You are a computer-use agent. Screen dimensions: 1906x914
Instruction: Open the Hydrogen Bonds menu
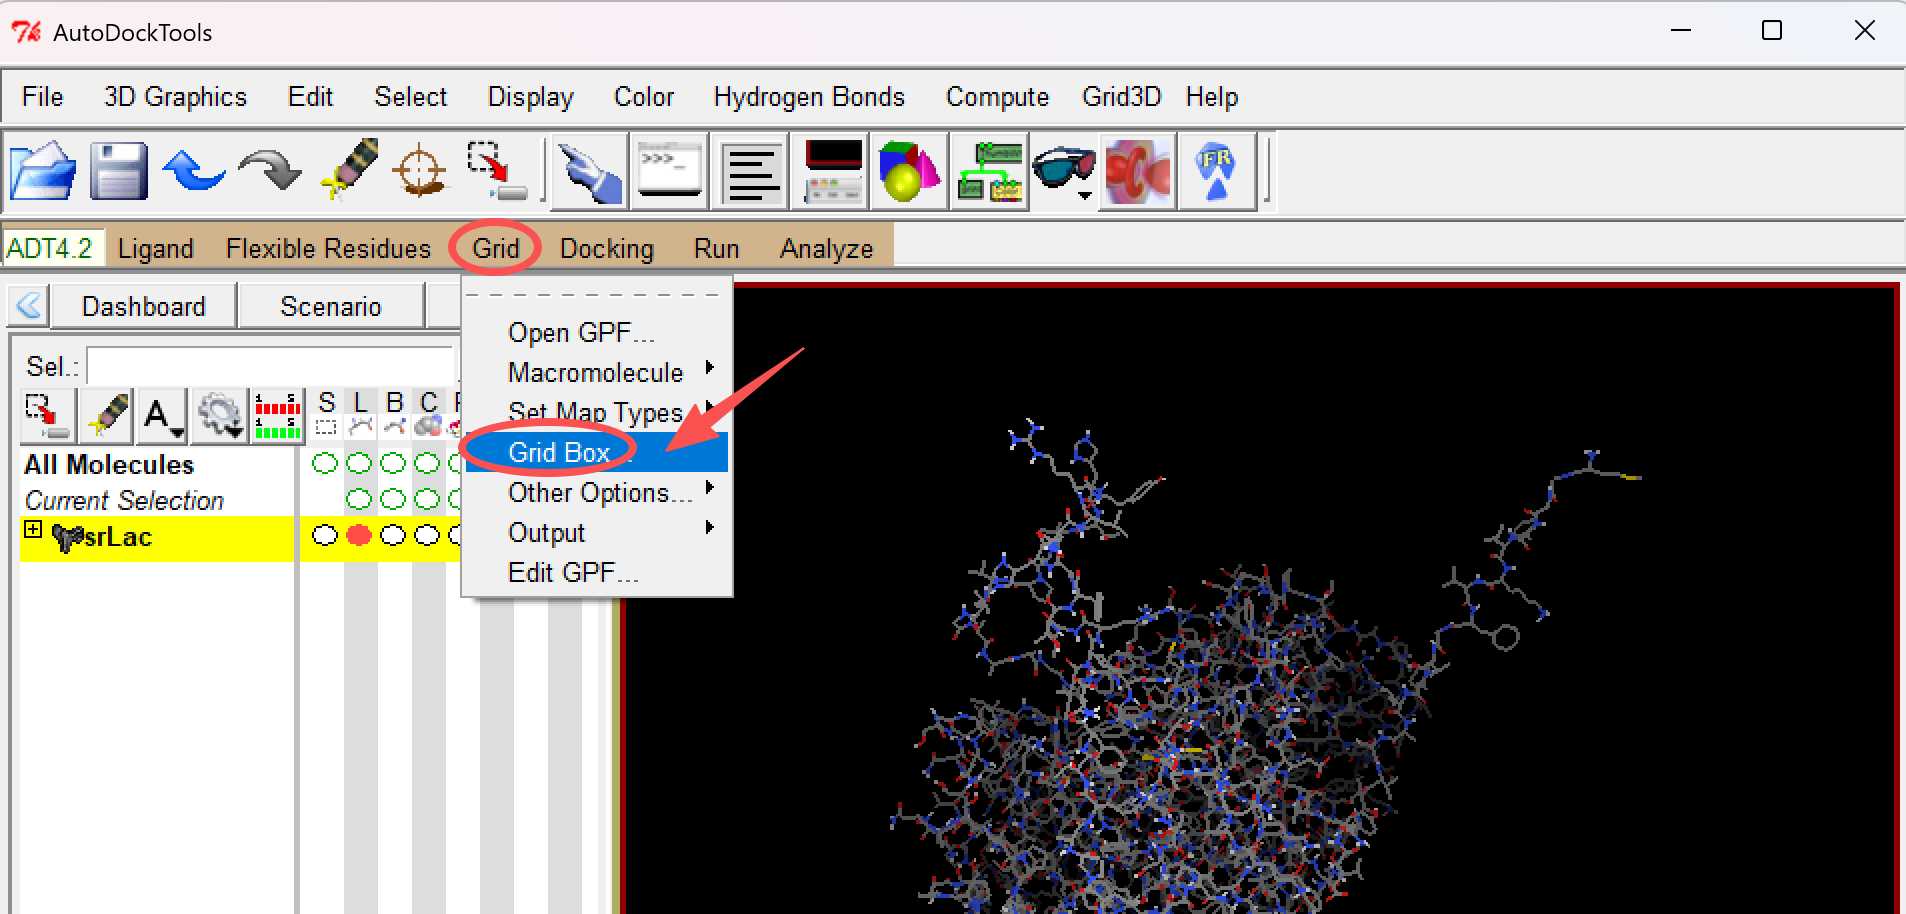(809, 97)
